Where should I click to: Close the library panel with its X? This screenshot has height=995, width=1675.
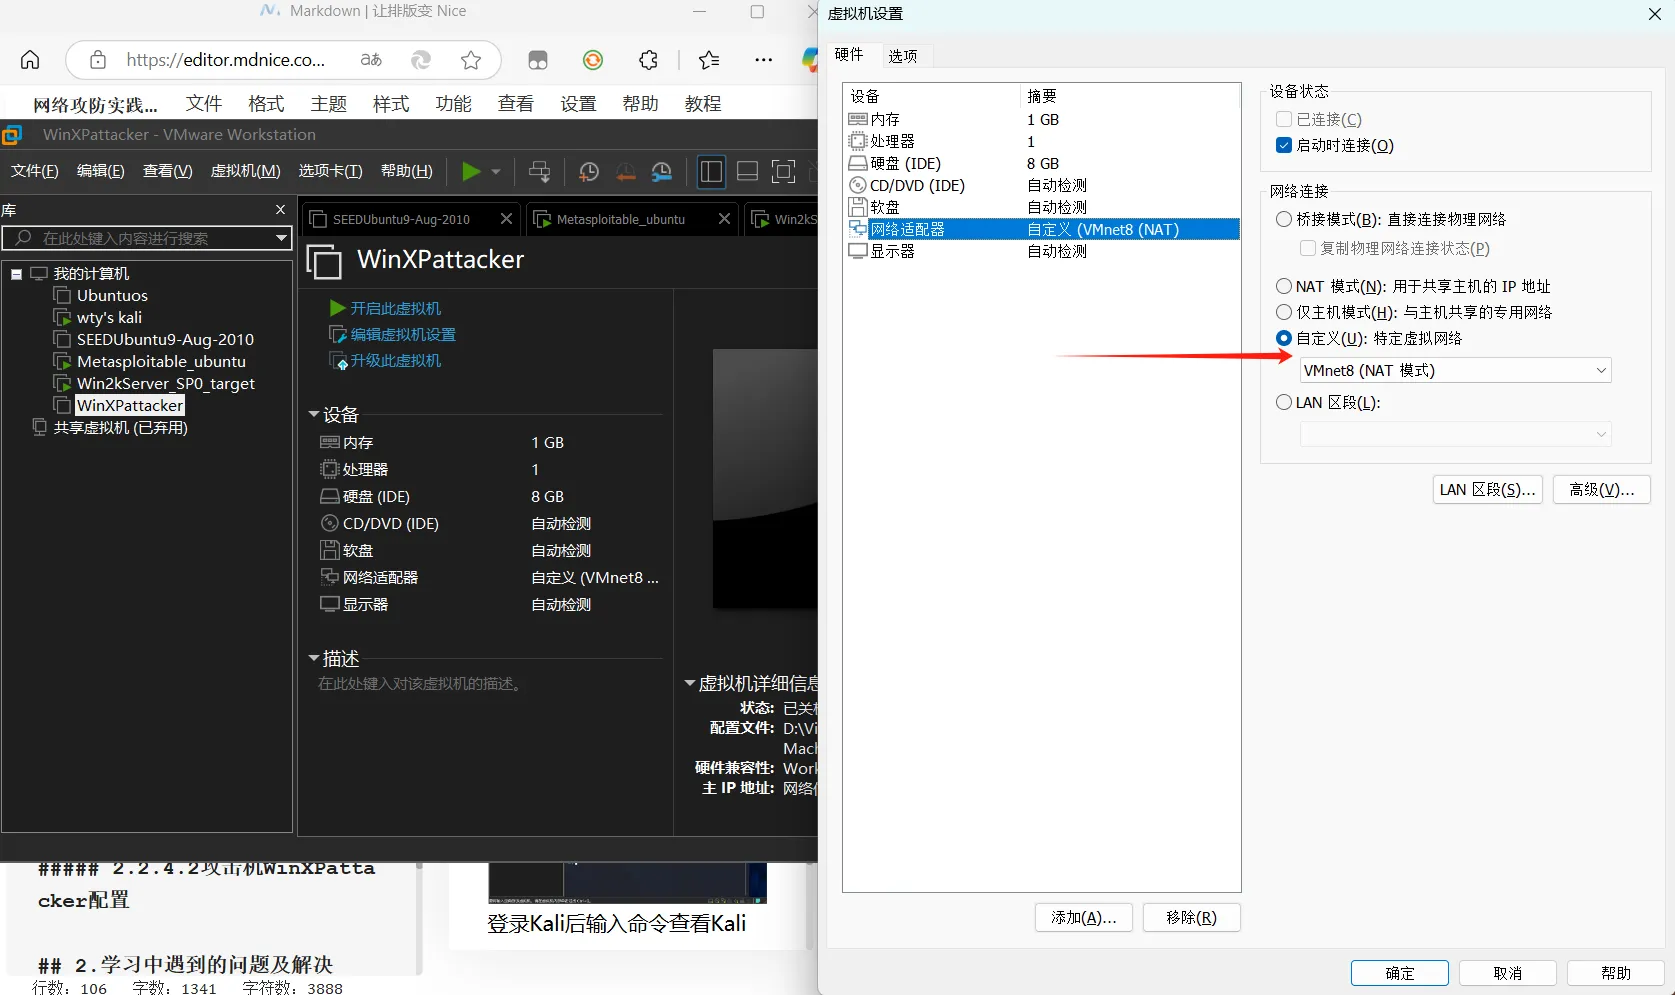click(281, 210)
